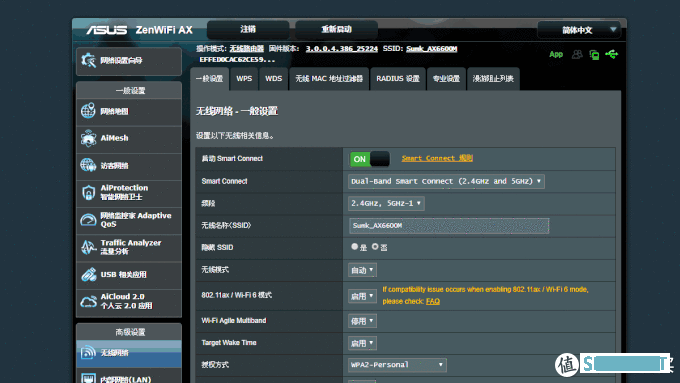Open the AiMesh sidebar icon
Screen dimensions: 680x383
coord(88,138)
